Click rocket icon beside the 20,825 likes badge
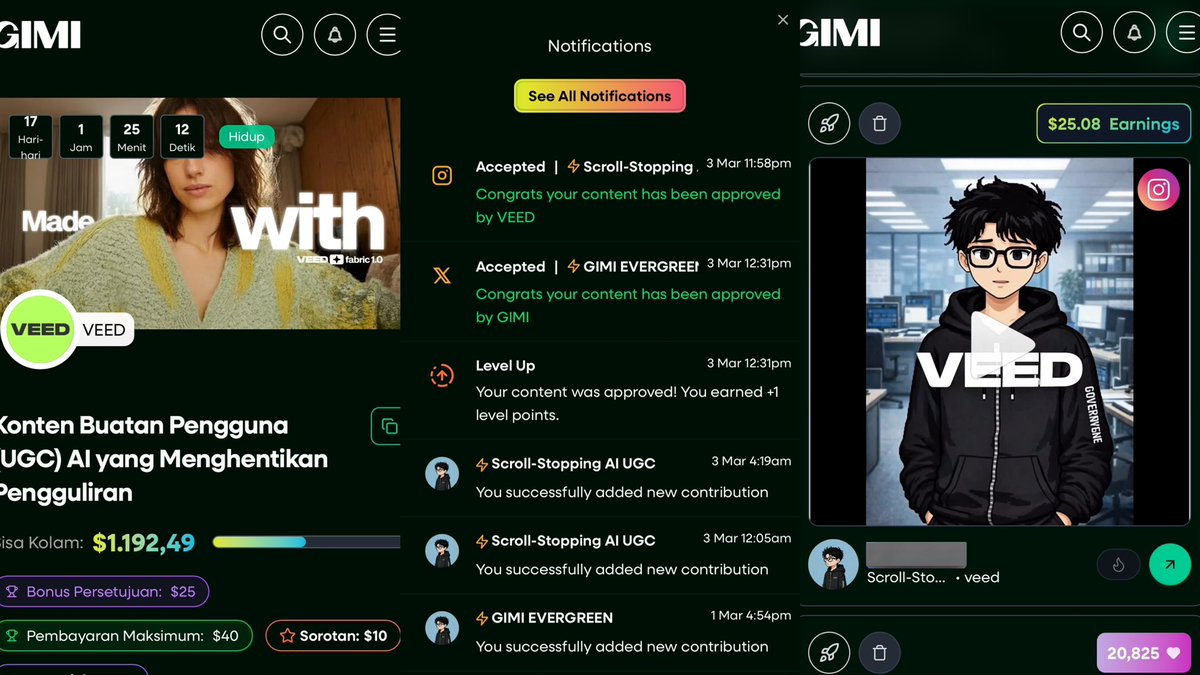 [x=829, y=653]
